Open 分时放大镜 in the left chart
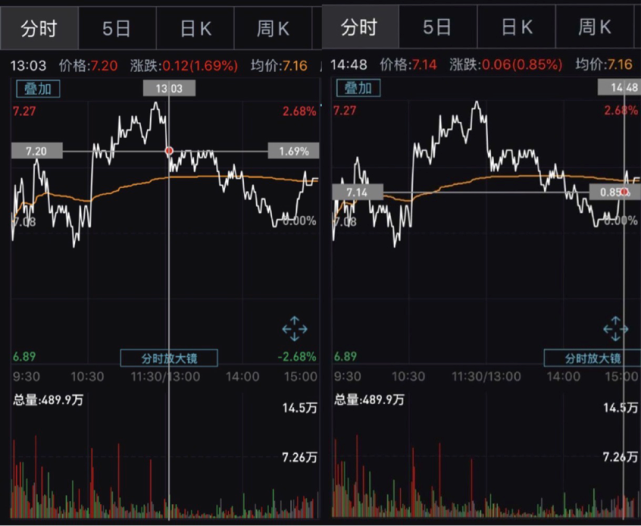 tap(169, 358)
